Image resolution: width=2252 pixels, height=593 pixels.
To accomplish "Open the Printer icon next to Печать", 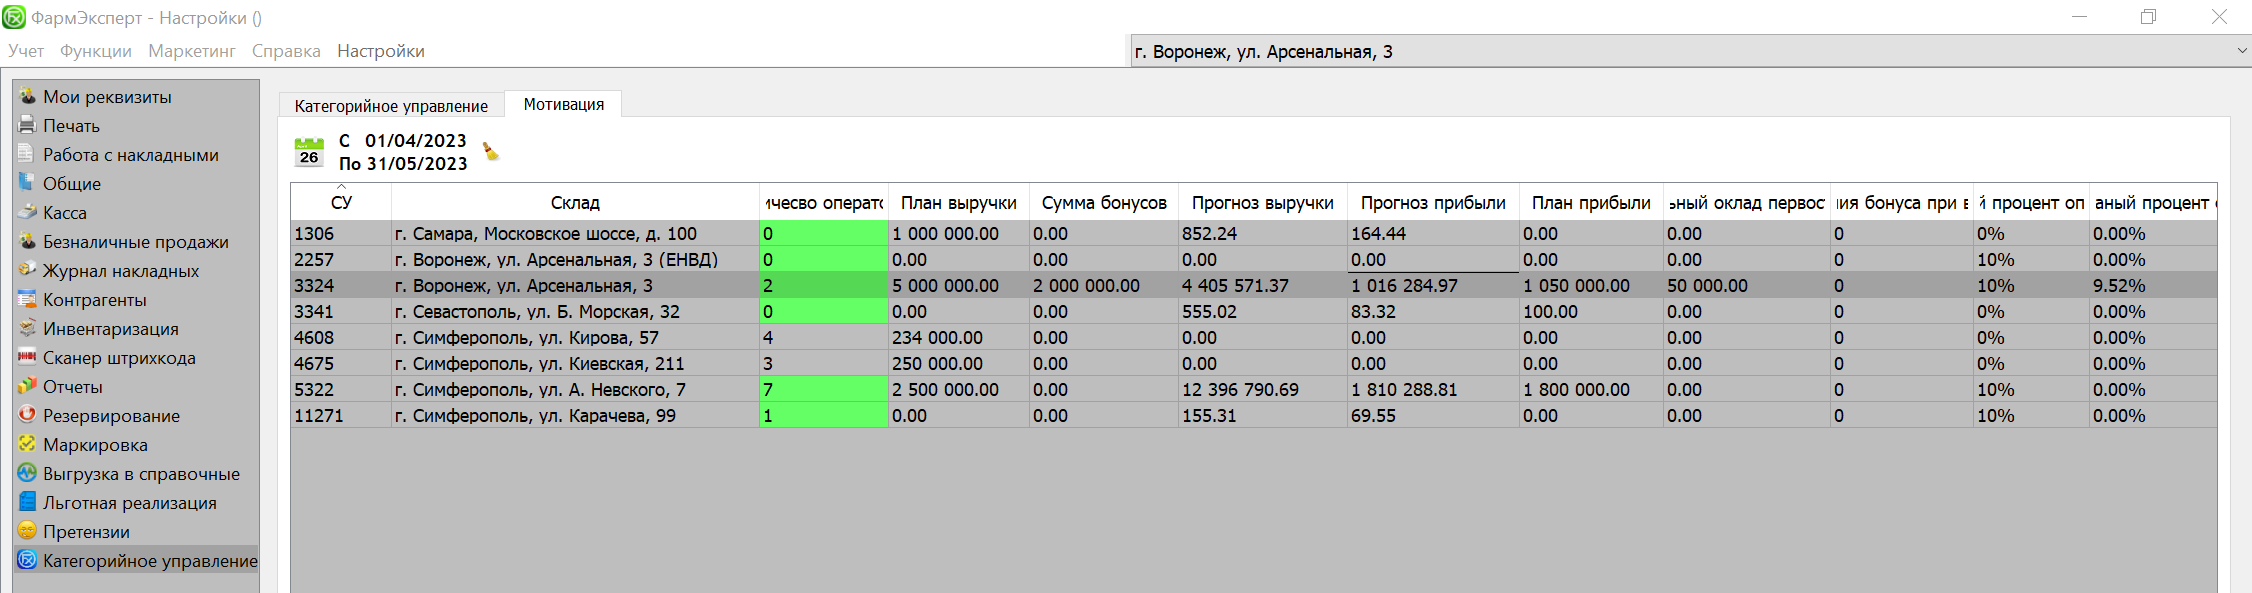I will pyautogui.click(x=27, y=125).
